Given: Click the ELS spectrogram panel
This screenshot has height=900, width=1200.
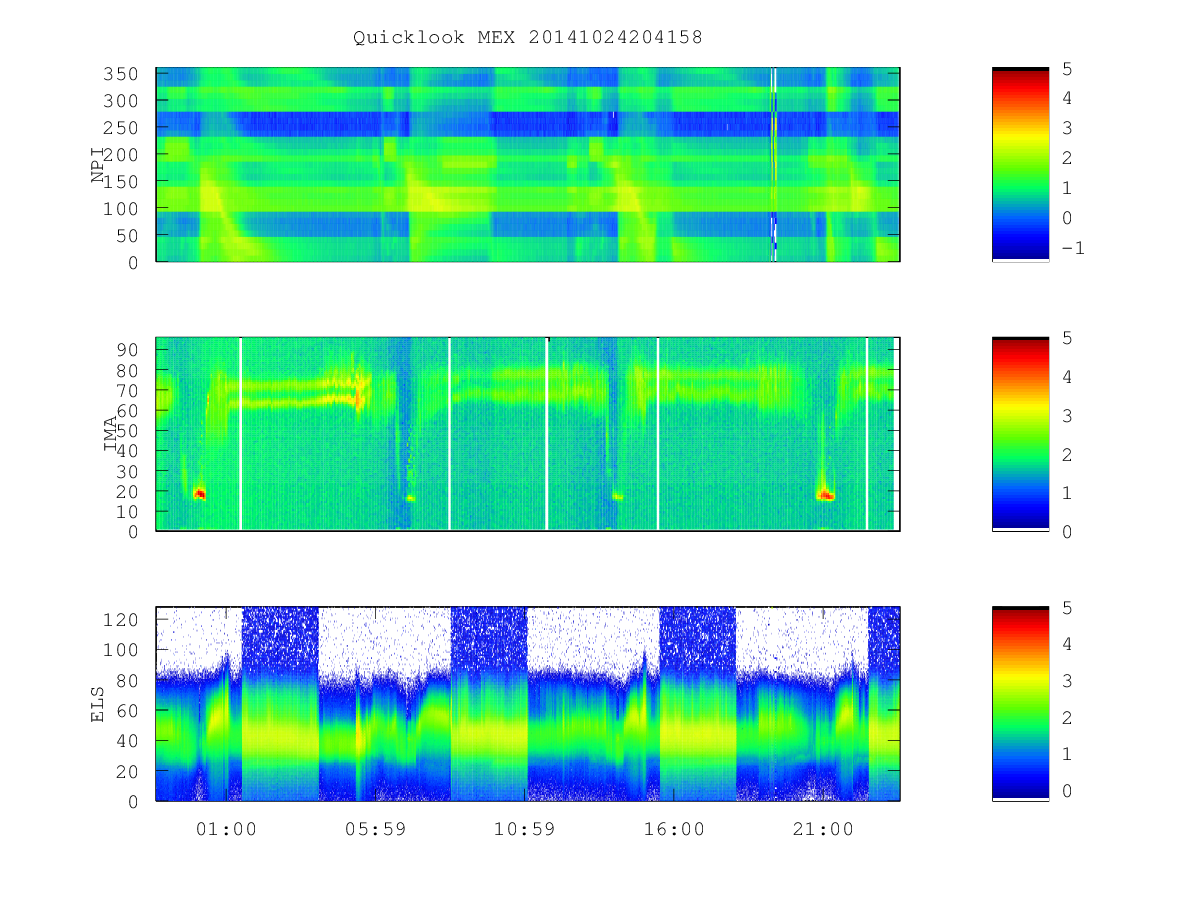Looking at the screenshot, I should click(x=528, y=704).
